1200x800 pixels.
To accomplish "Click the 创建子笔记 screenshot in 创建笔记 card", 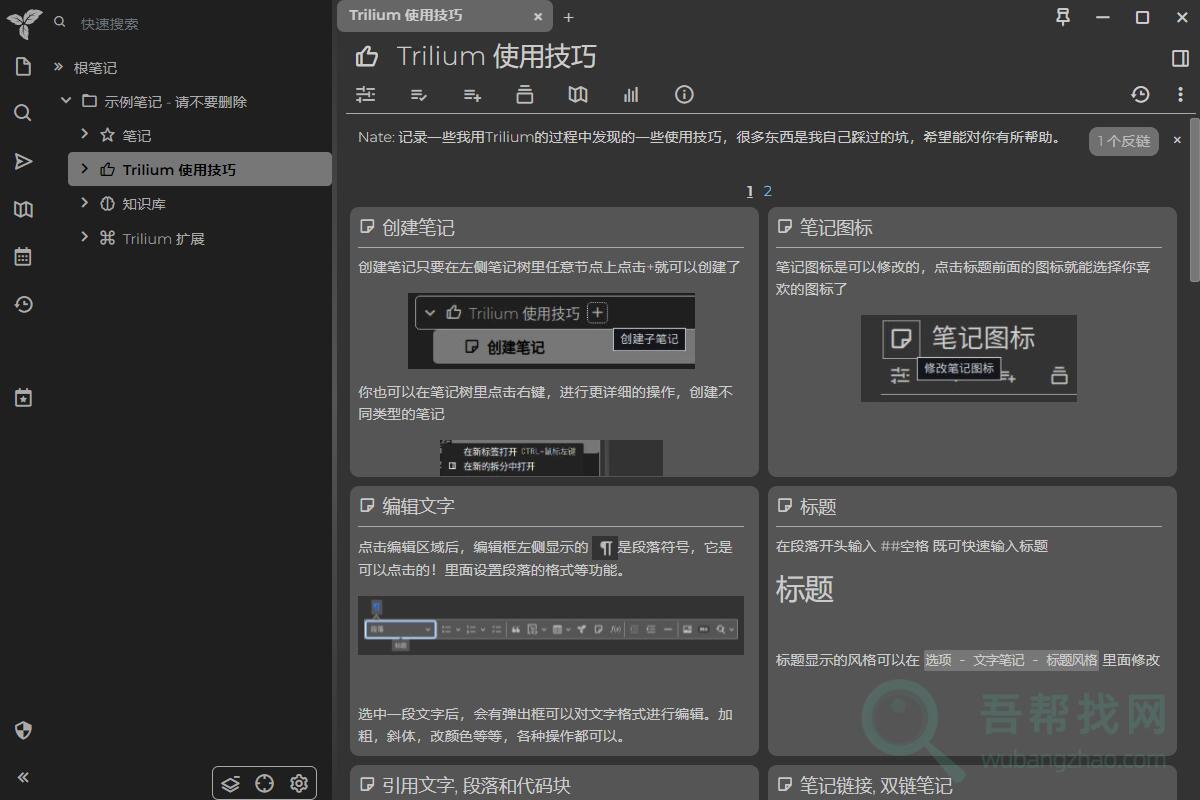I will [551, 331].
